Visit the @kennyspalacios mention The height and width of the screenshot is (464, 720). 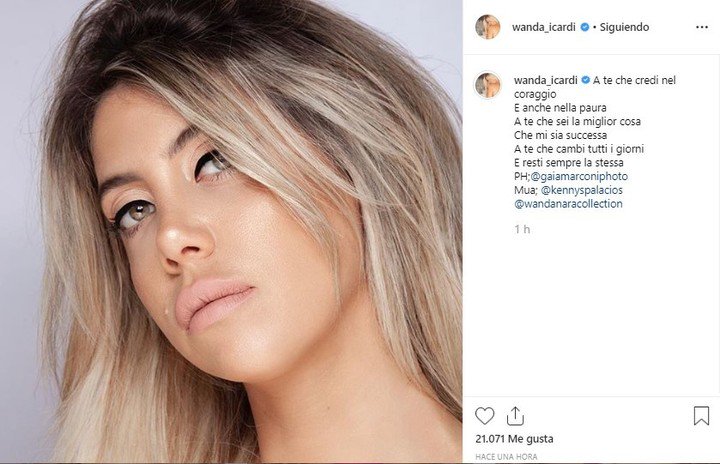[x=582, y=190]
